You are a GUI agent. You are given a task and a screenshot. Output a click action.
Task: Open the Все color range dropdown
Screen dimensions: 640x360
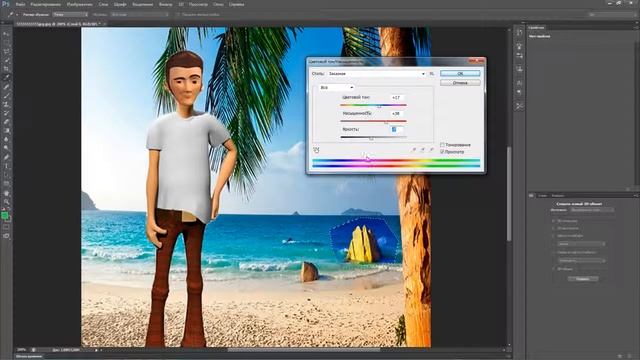click(x=336, y=87)
